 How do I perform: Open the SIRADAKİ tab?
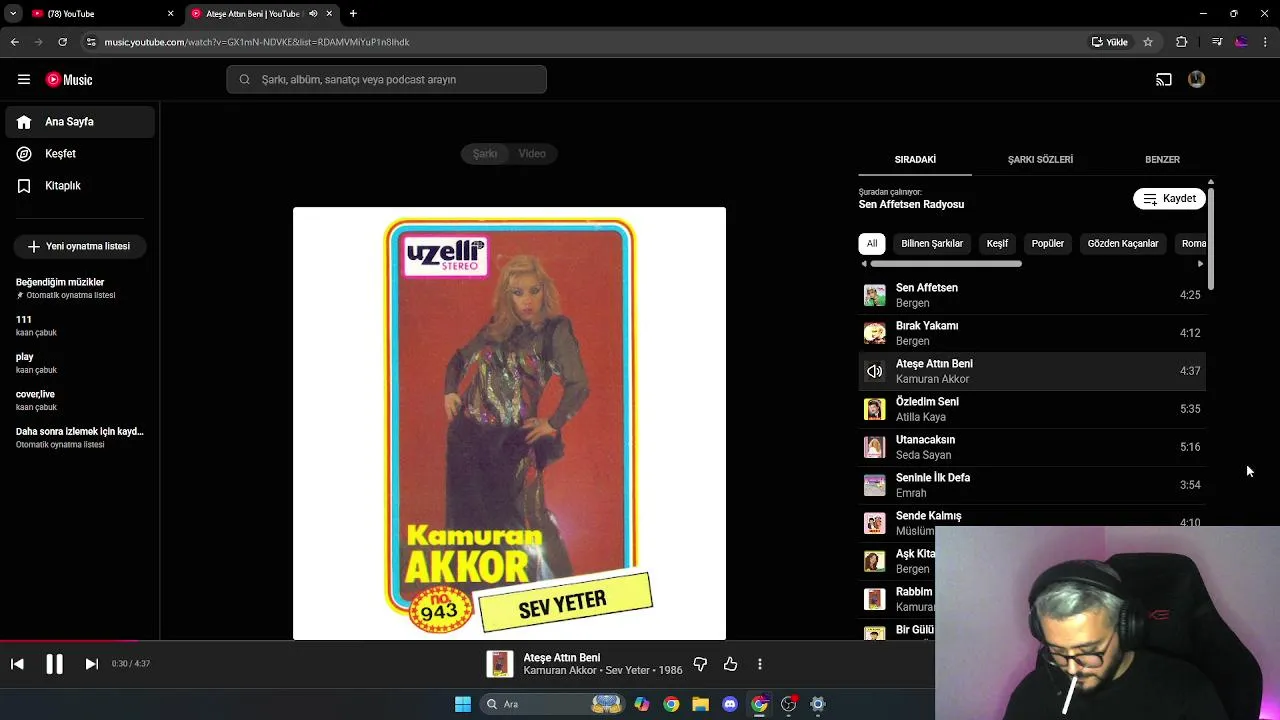[x=915, y=160]
